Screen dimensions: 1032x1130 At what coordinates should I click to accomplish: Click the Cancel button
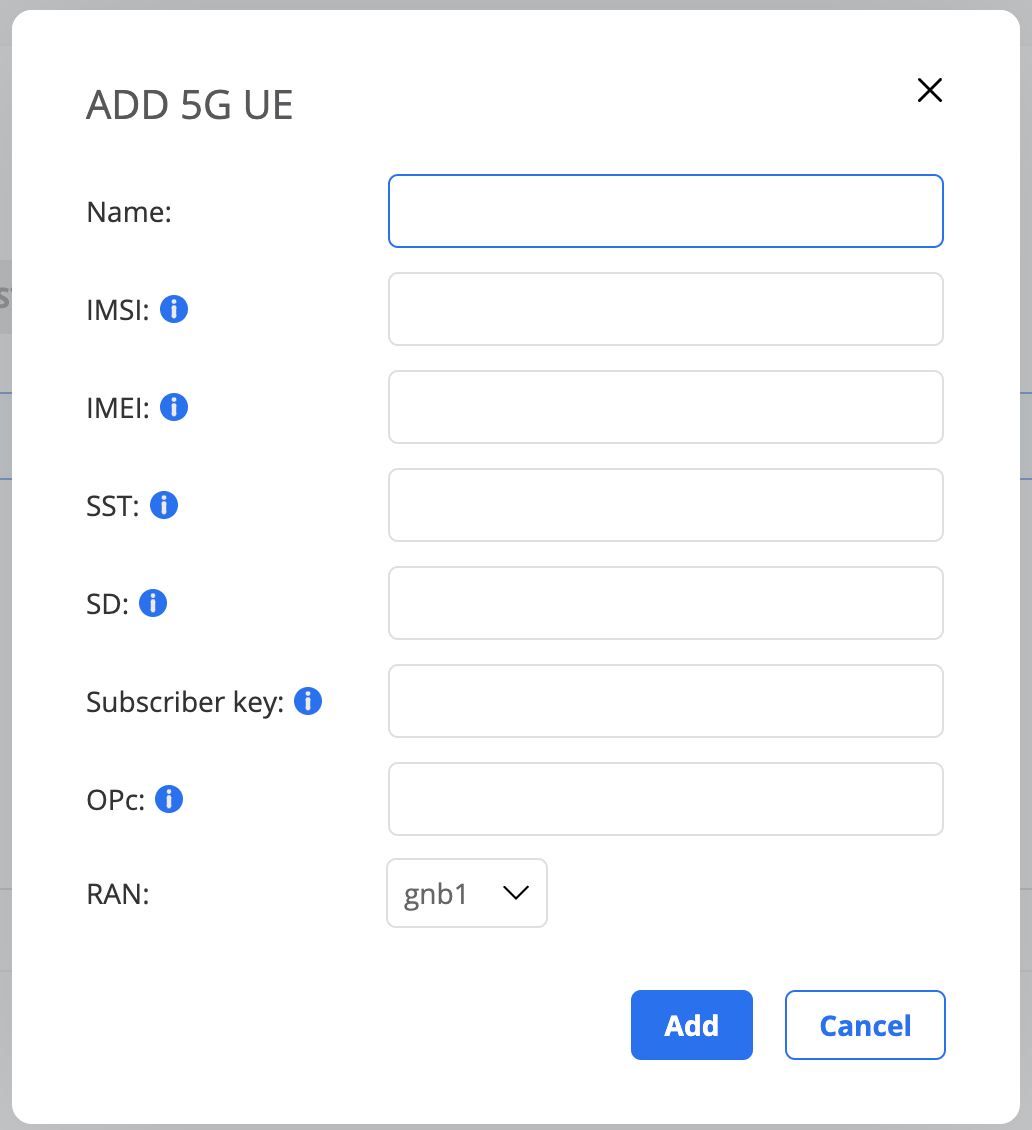(x=865, y=1025)
